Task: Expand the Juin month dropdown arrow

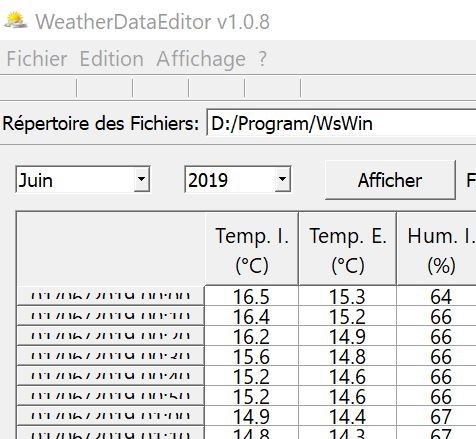Action: point(142,179)
